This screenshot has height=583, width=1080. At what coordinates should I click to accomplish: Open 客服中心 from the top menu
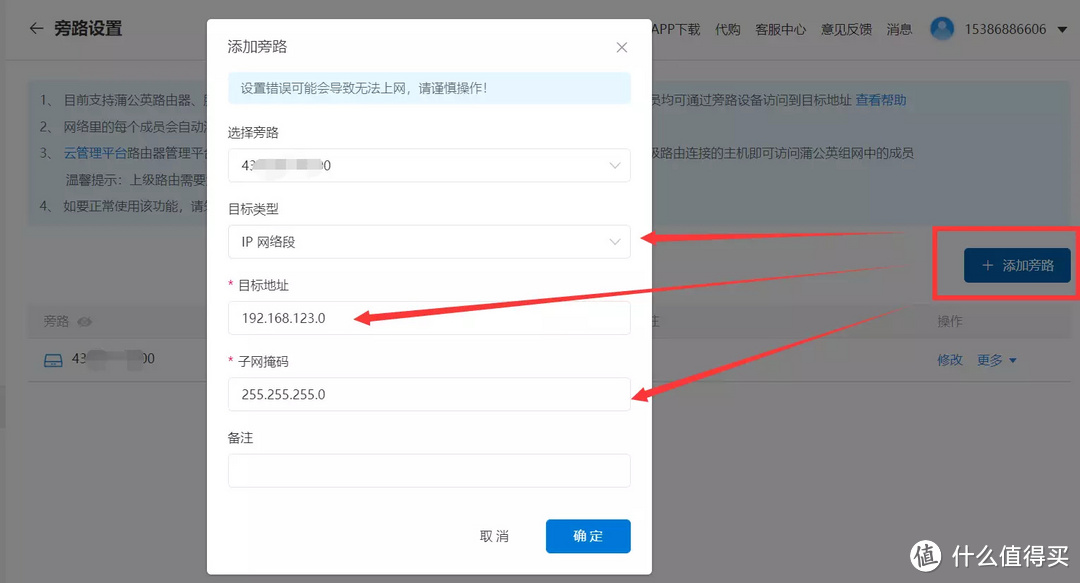click(781, 29)
